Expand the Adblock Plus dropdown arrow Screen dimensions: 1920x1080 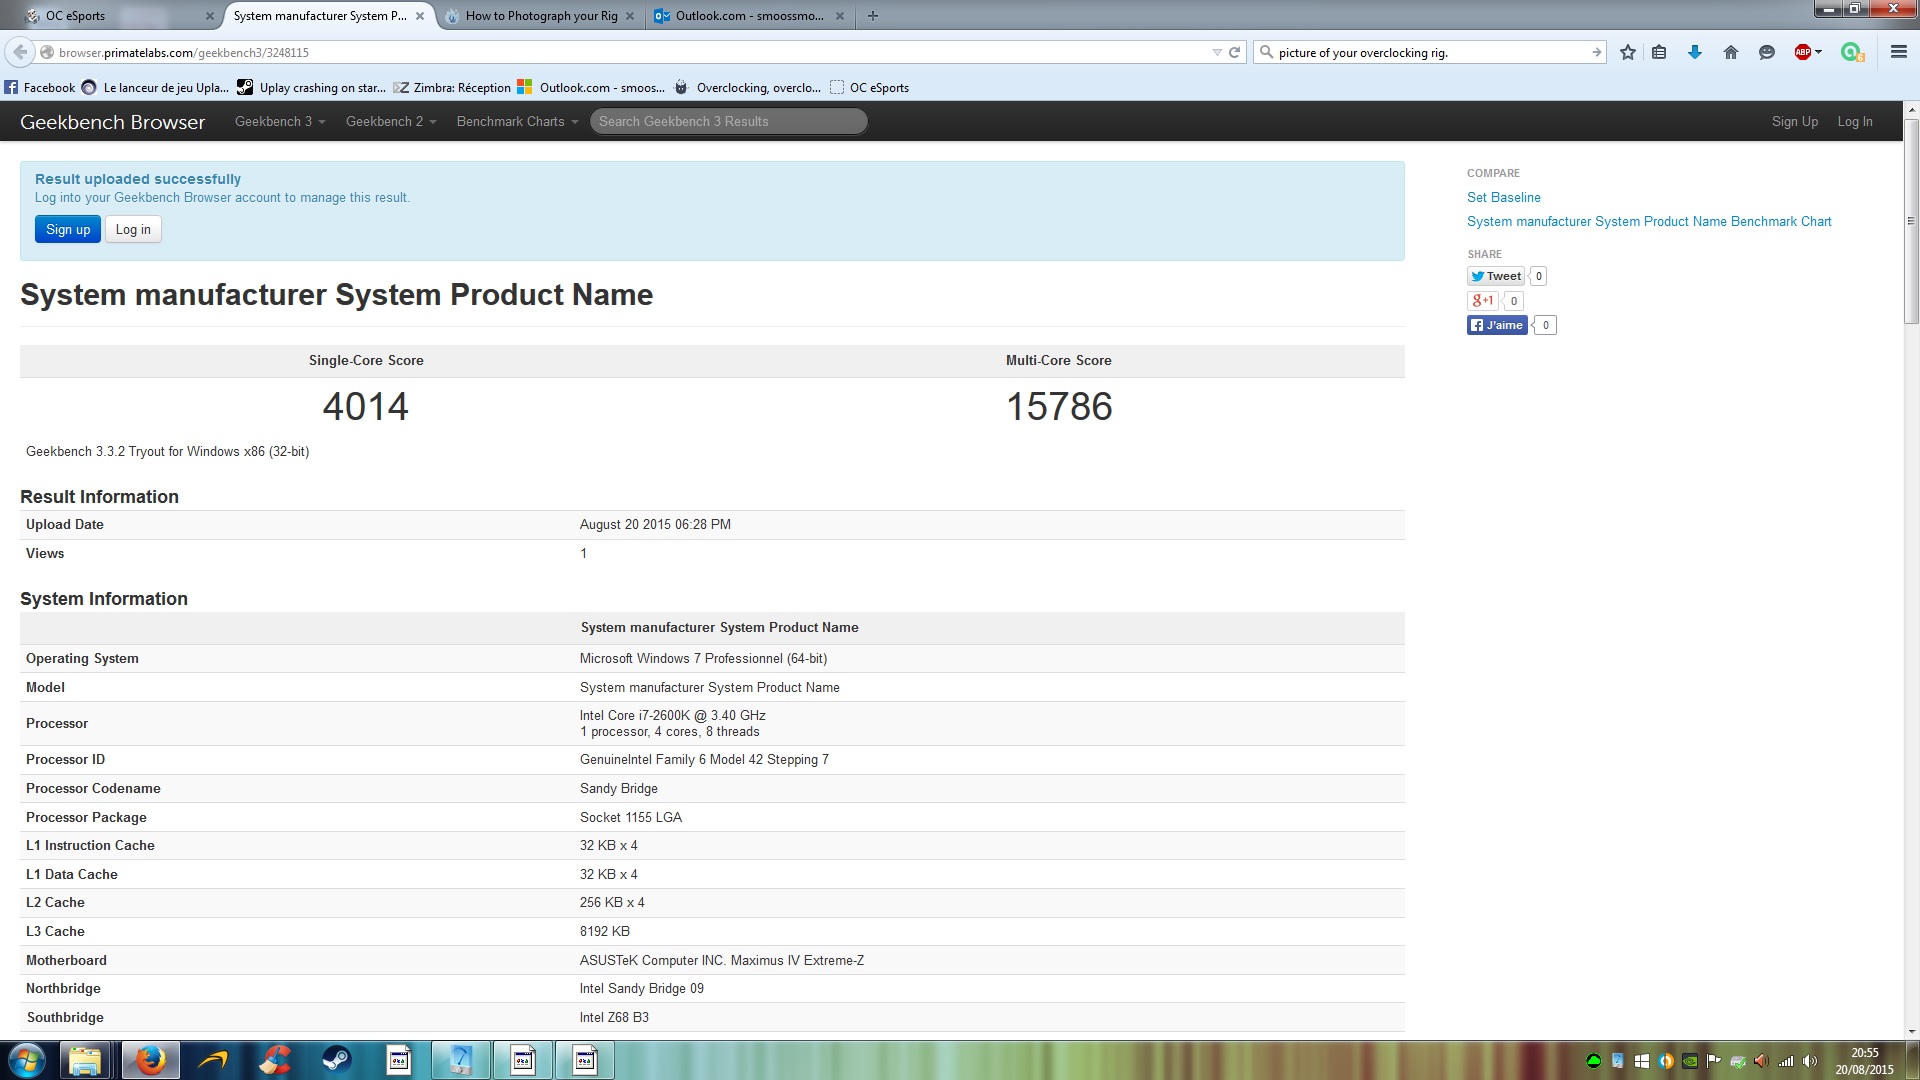(x=1819, y=52)
